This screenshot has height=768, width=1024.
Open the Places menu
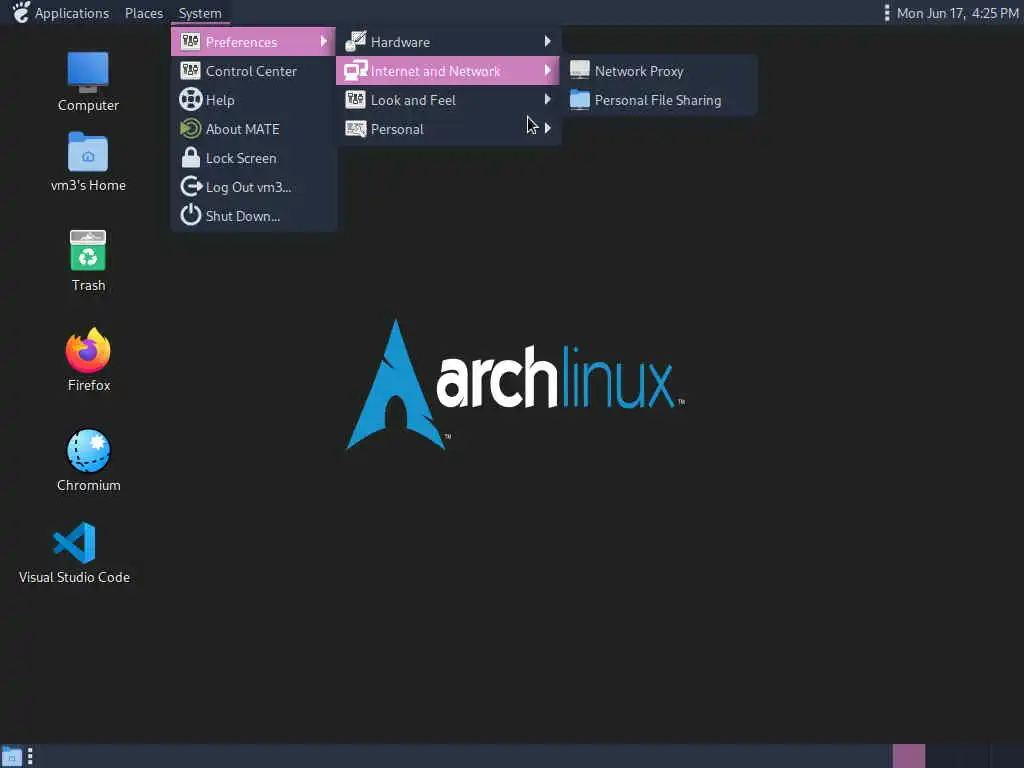pyautogui.click(x=144, y=13)
